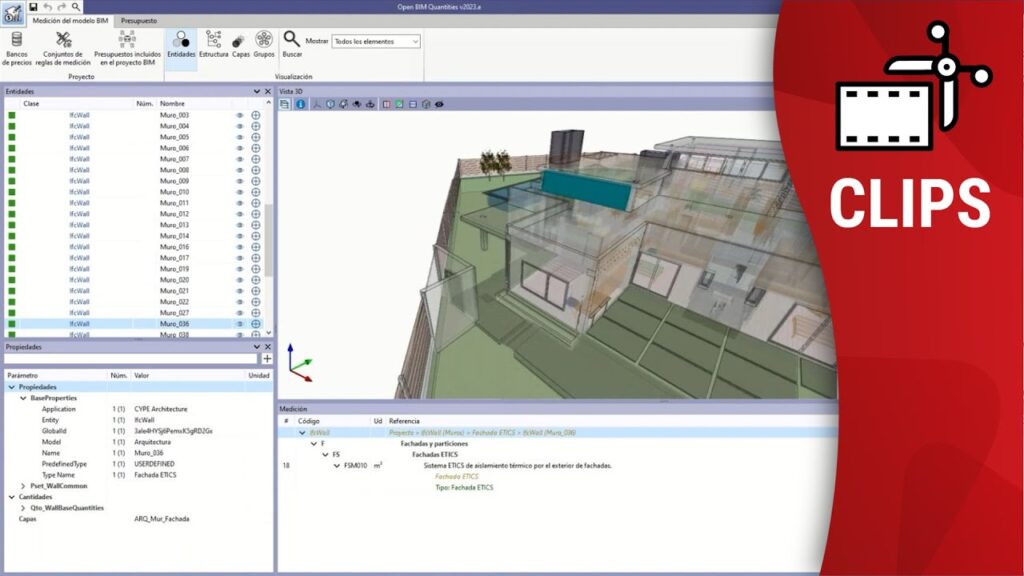
Task: Open Conjuntos de reglas de medición
Action: pos(63,45)
